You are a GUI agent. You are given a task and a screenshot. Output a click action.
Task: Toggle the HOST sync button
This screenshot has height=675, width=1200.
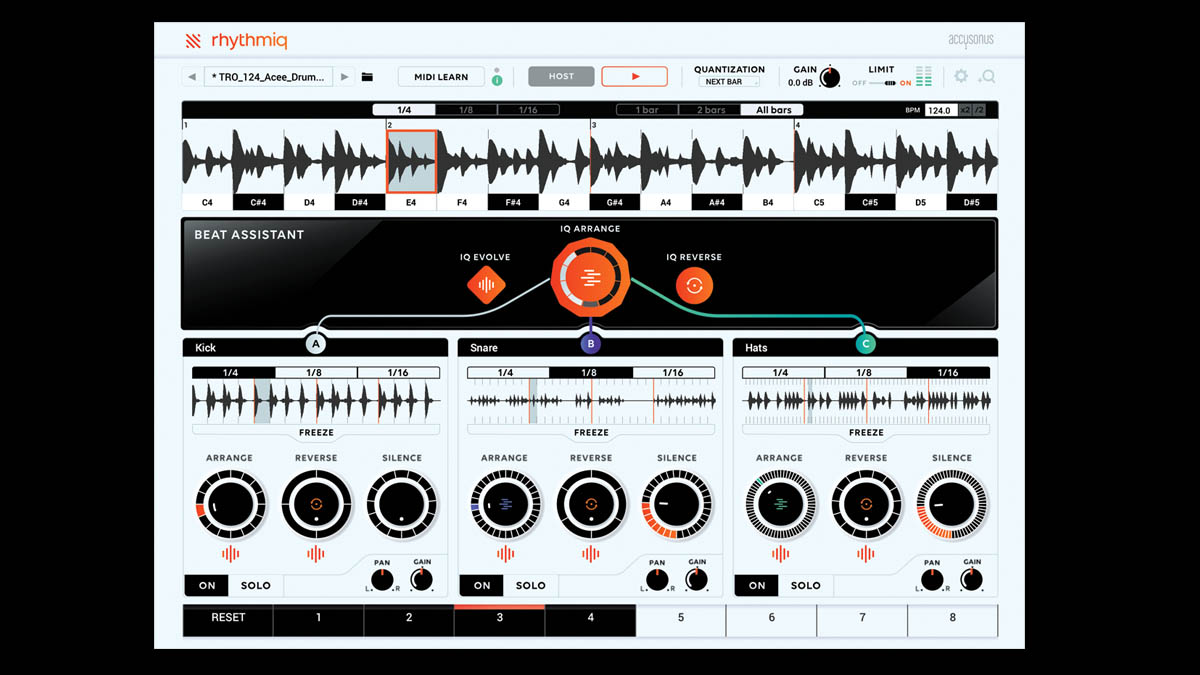coord(561,76)
